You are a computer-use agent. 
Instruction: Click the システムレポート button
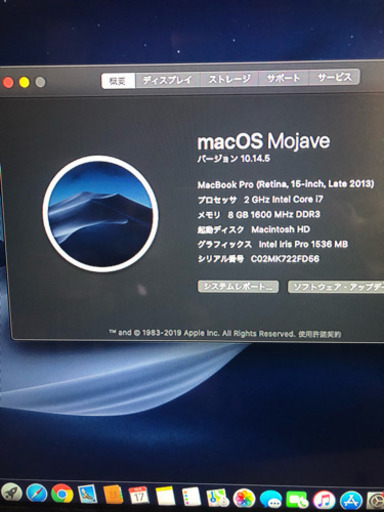tap(238, 286)
